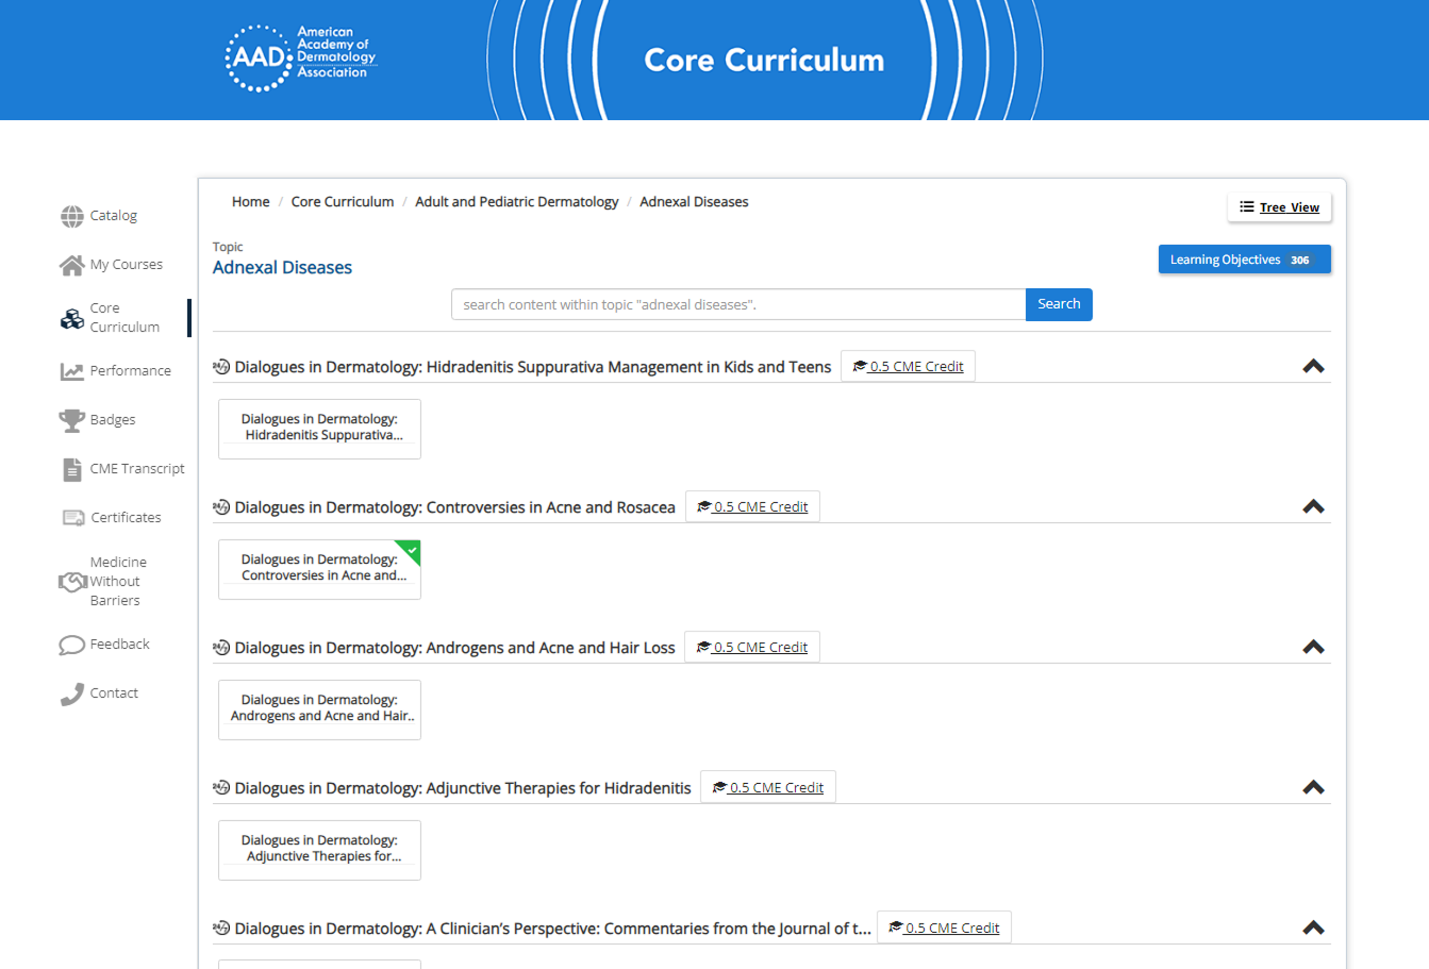The height and width of the screenshot is (969, 1429).
Task: Open Badges from the sidebar
Action: [x=112, y=420]
